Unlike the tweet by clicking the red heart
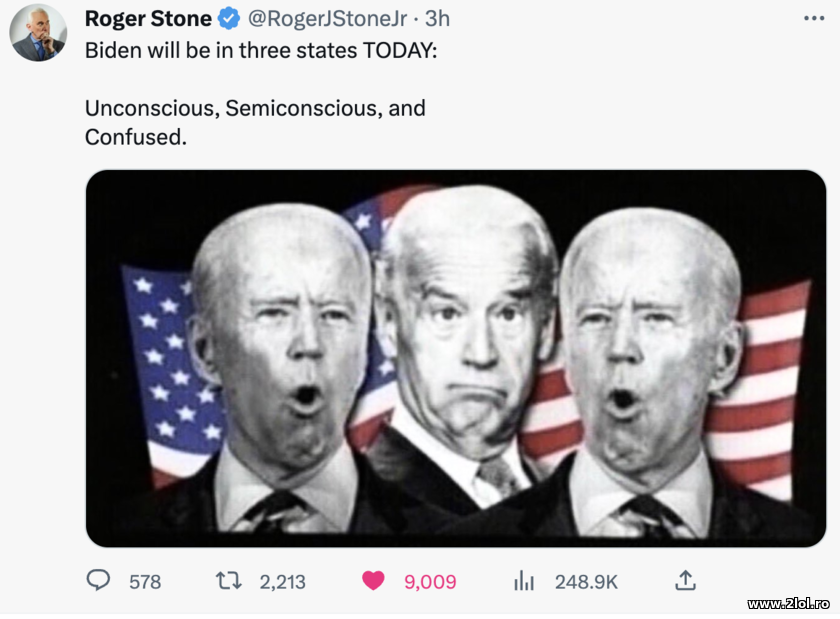The width and height of the screenshot is (840, 619). [x=374, y=581]
